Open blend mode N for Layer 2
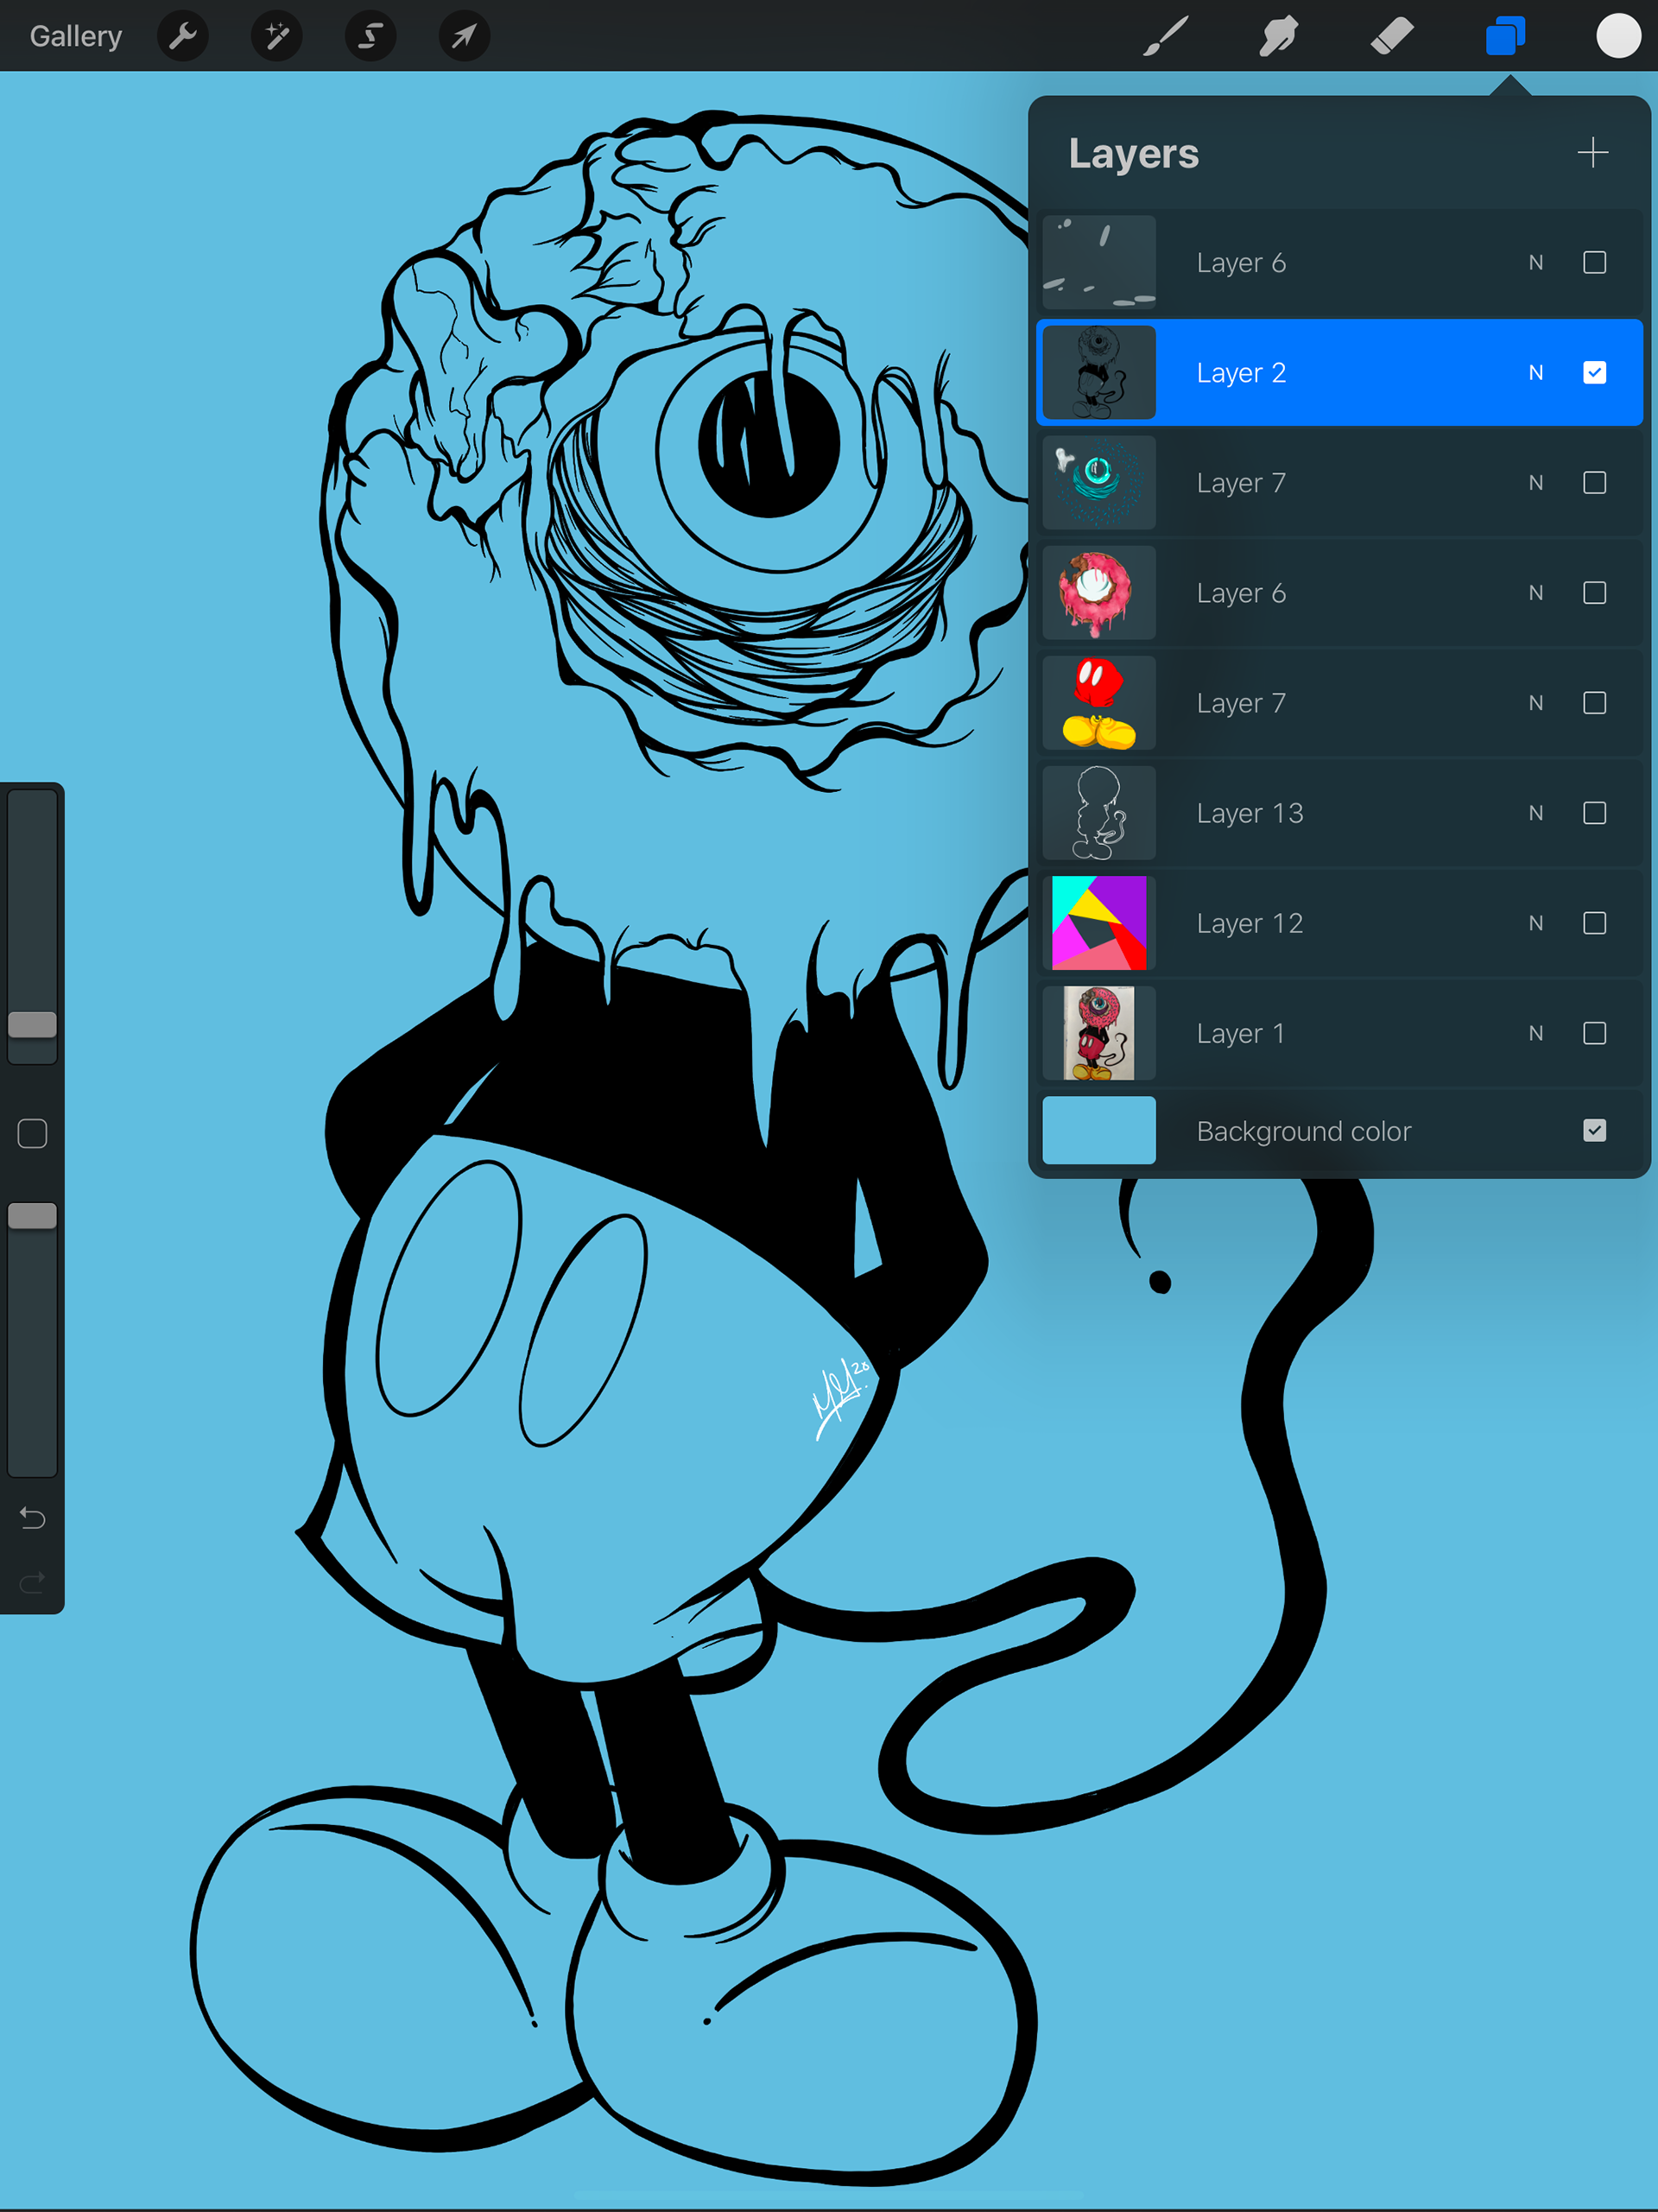 click(x=1535, y=373)
